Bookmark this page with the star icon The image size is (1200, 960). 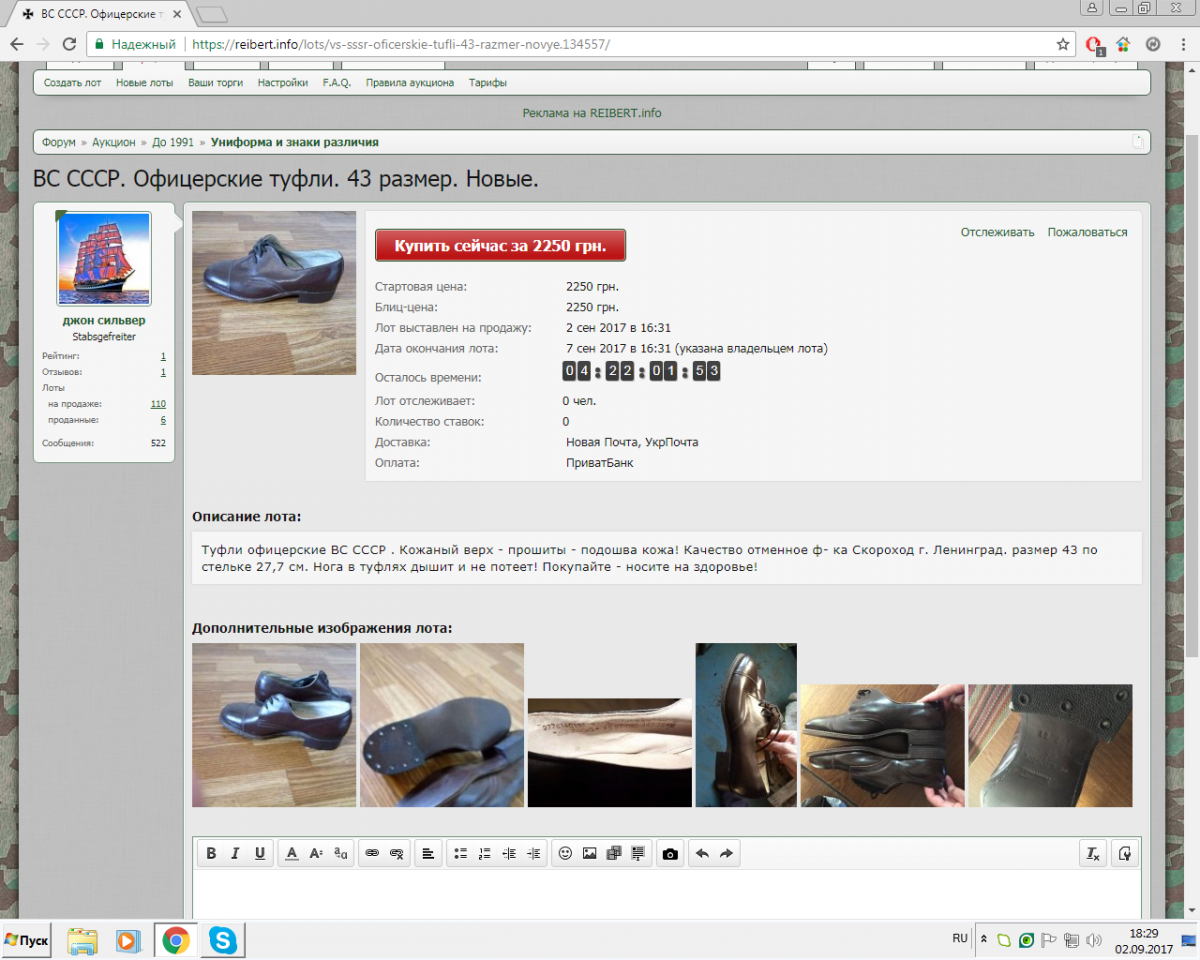[x=1063, y=44]
